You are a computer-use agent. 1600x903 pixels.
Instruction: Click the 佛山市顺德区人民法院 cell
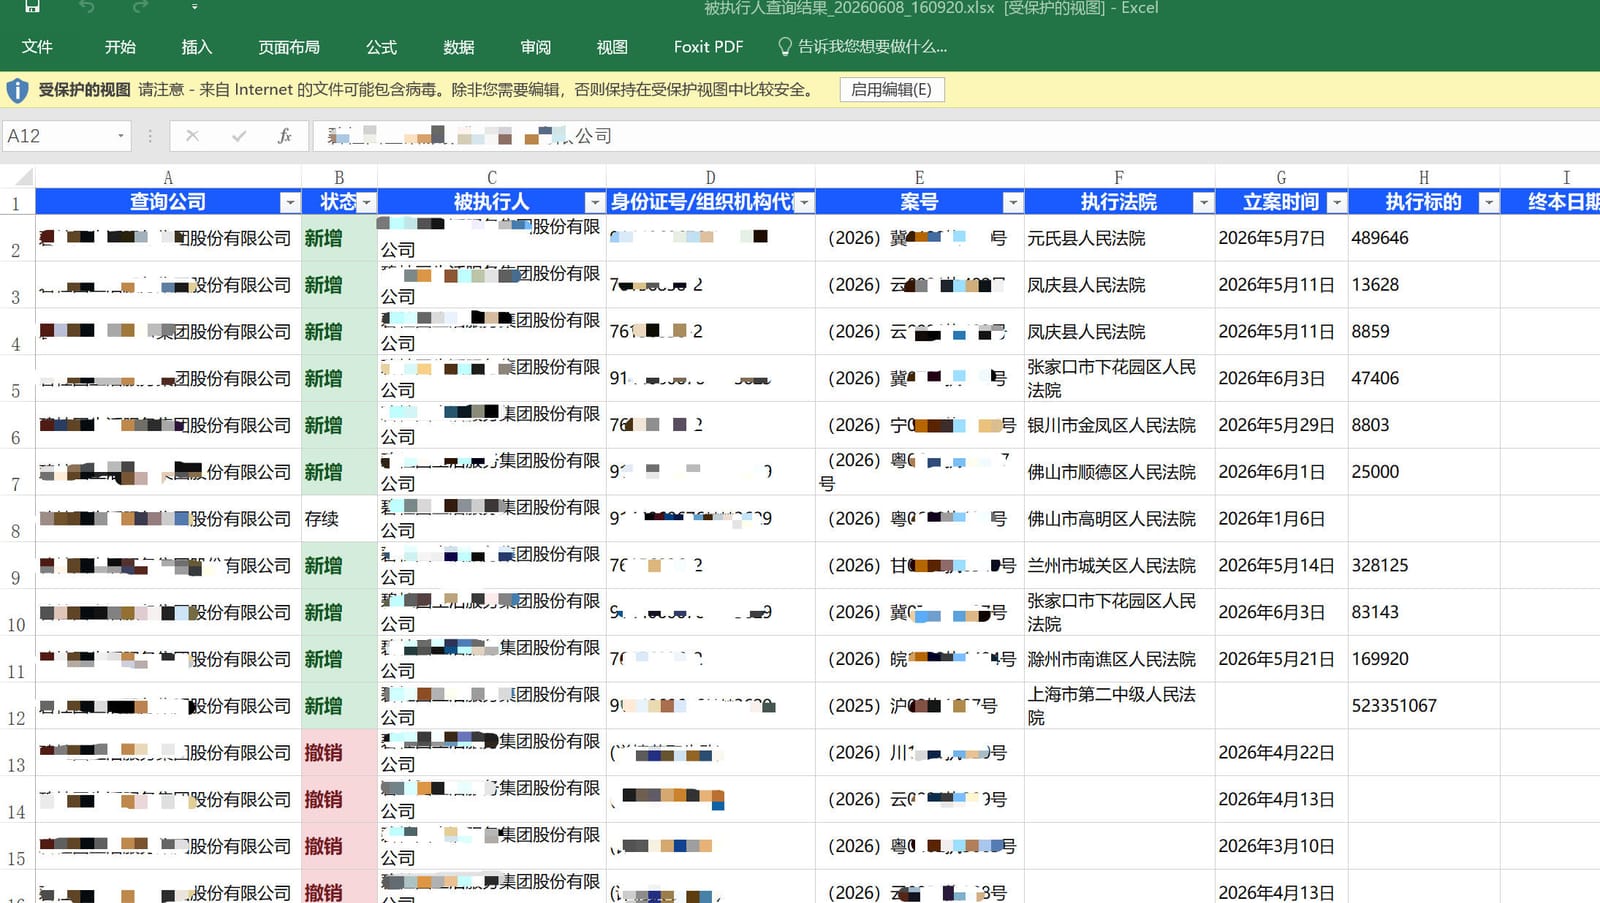pos(1119,472)
